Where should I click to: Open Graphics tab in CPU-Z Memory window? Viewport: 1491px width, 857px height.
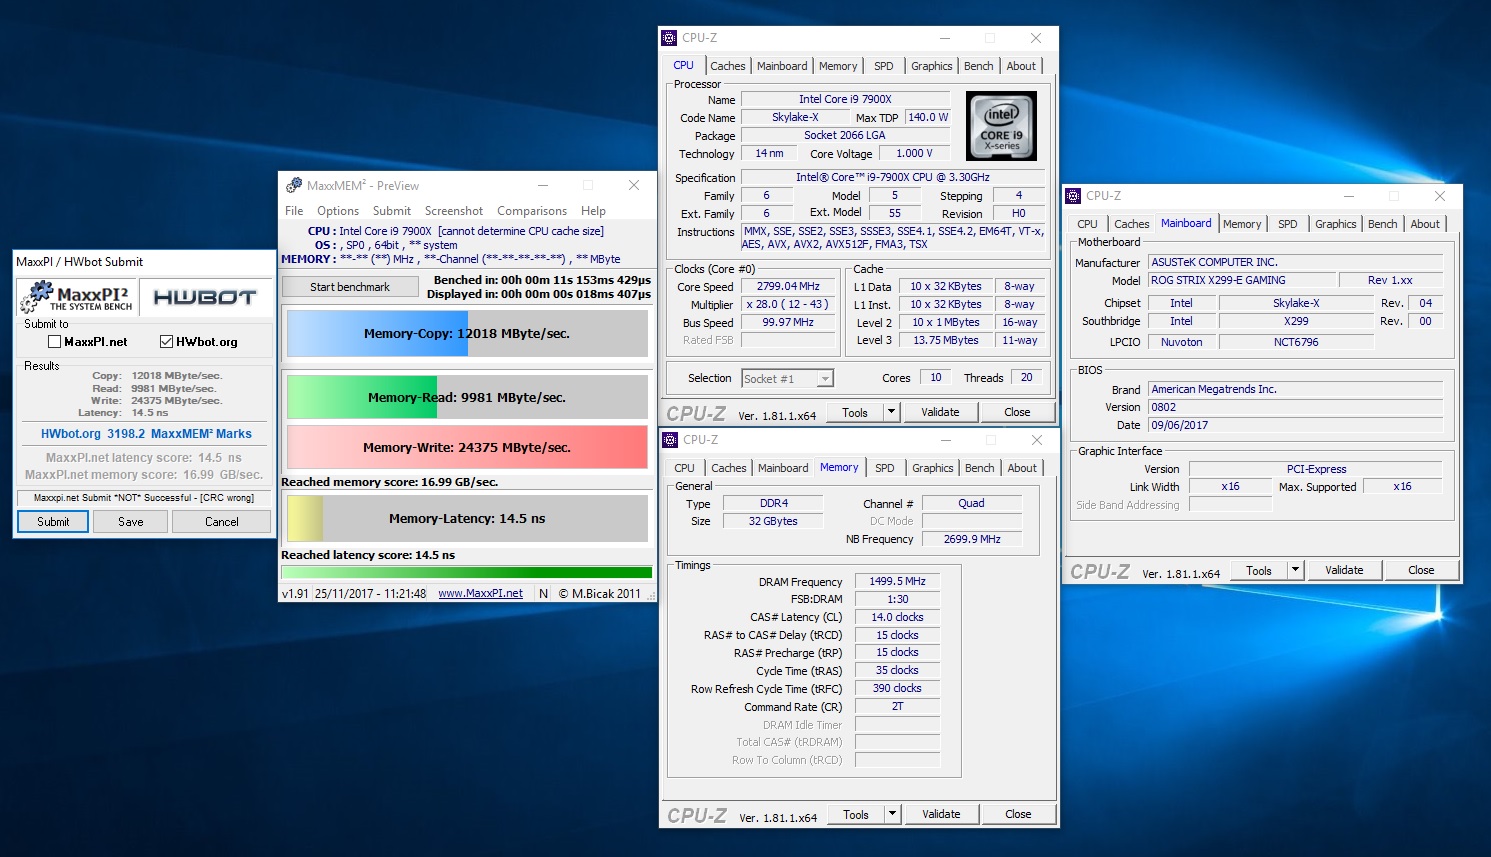click(x=933, y=468)
